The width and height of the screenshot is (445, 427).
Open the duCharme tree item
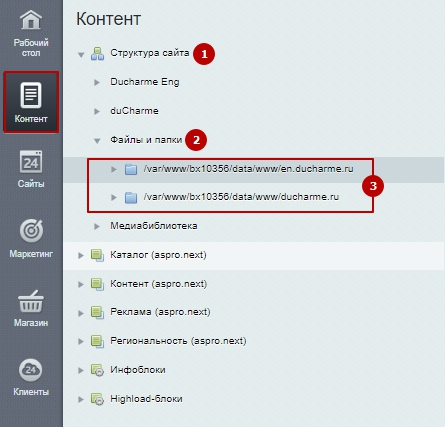click(x=134, y=111)
